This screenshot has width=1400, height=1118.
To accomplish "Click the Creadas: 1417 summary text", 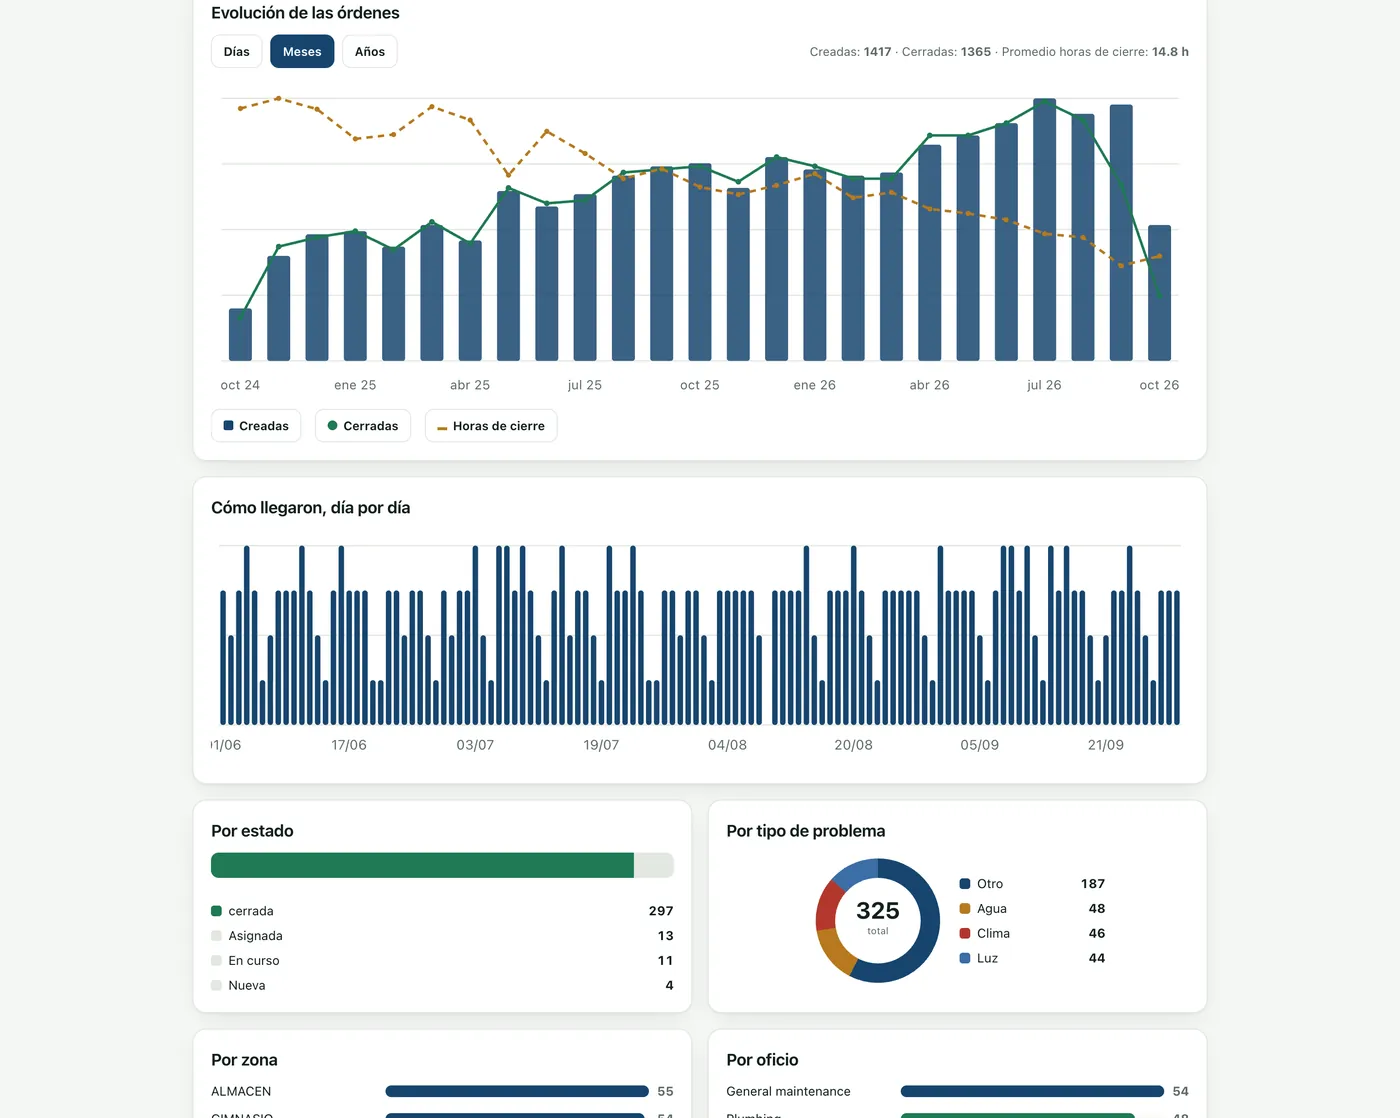I will click(x=850, y=52).
